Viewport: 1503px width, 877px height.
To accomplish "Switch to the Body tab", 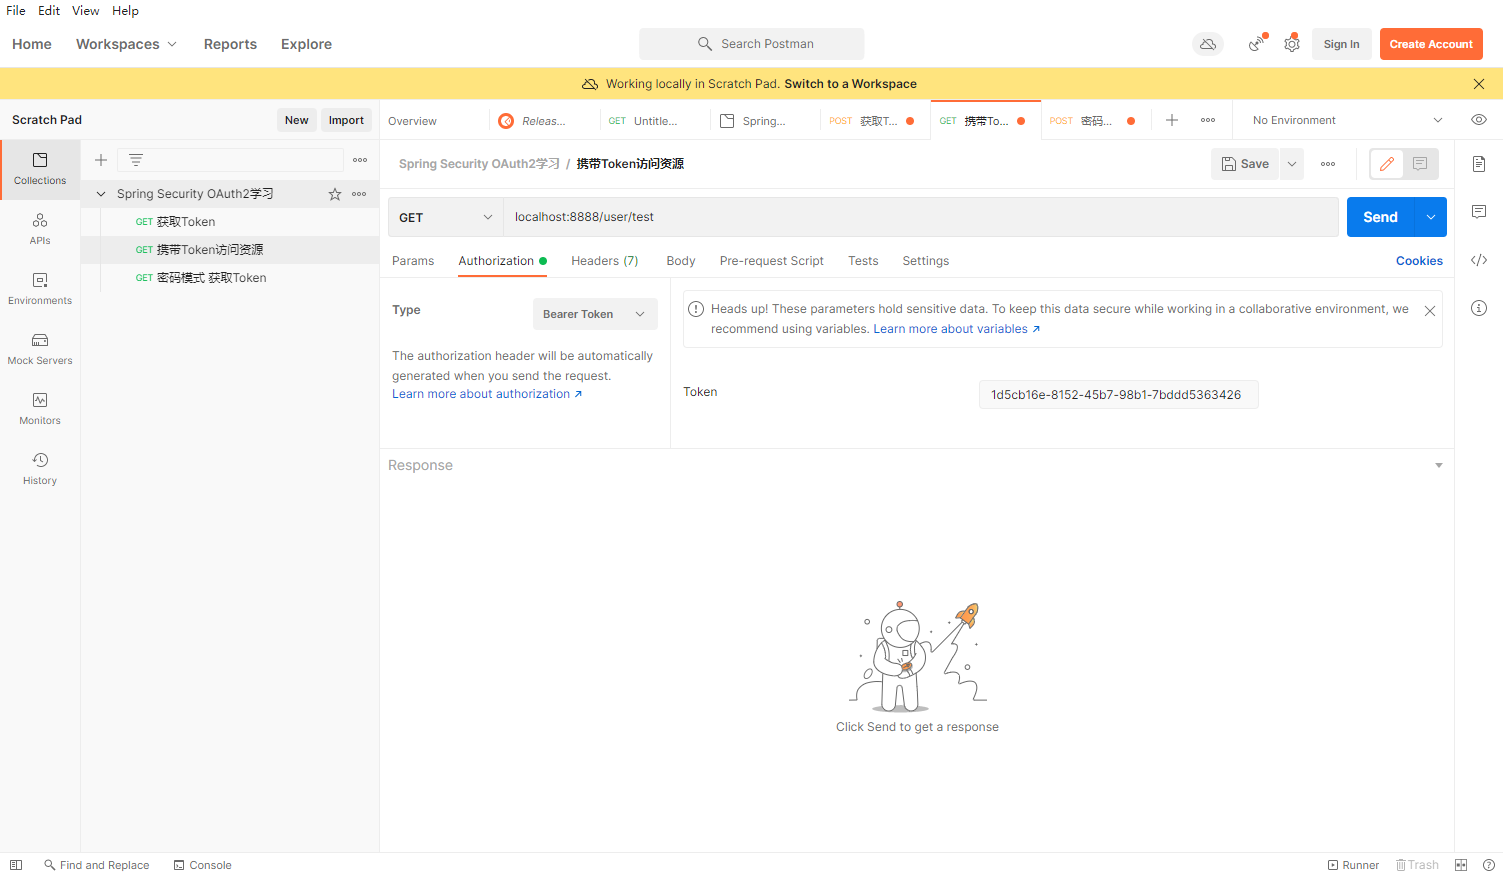I will [681, 261].
